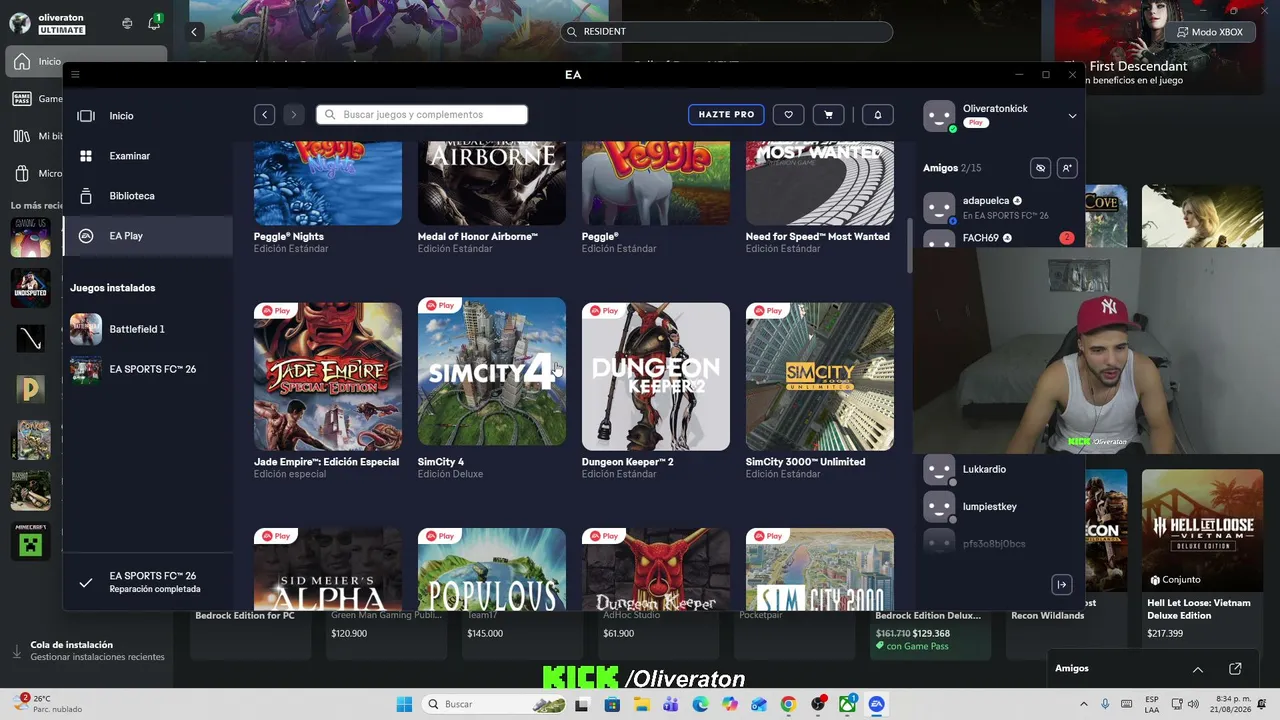
Task: Open the Dungeon Keeper 2 game cover
Action: point(656,376)
